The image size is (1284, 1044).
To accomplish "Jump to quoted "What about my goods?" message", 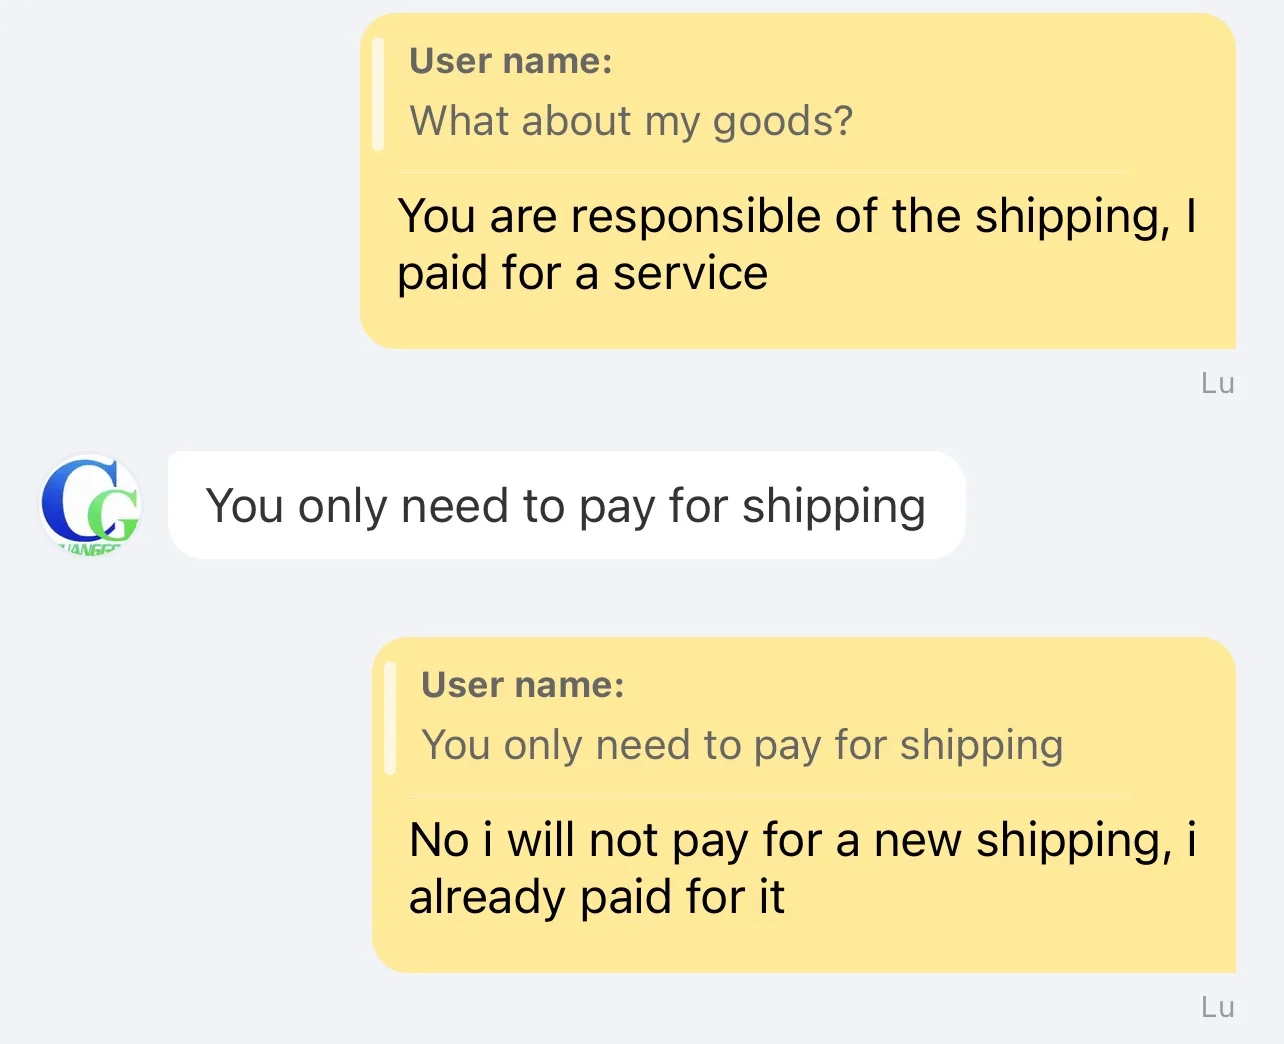I will click(631, 121).
